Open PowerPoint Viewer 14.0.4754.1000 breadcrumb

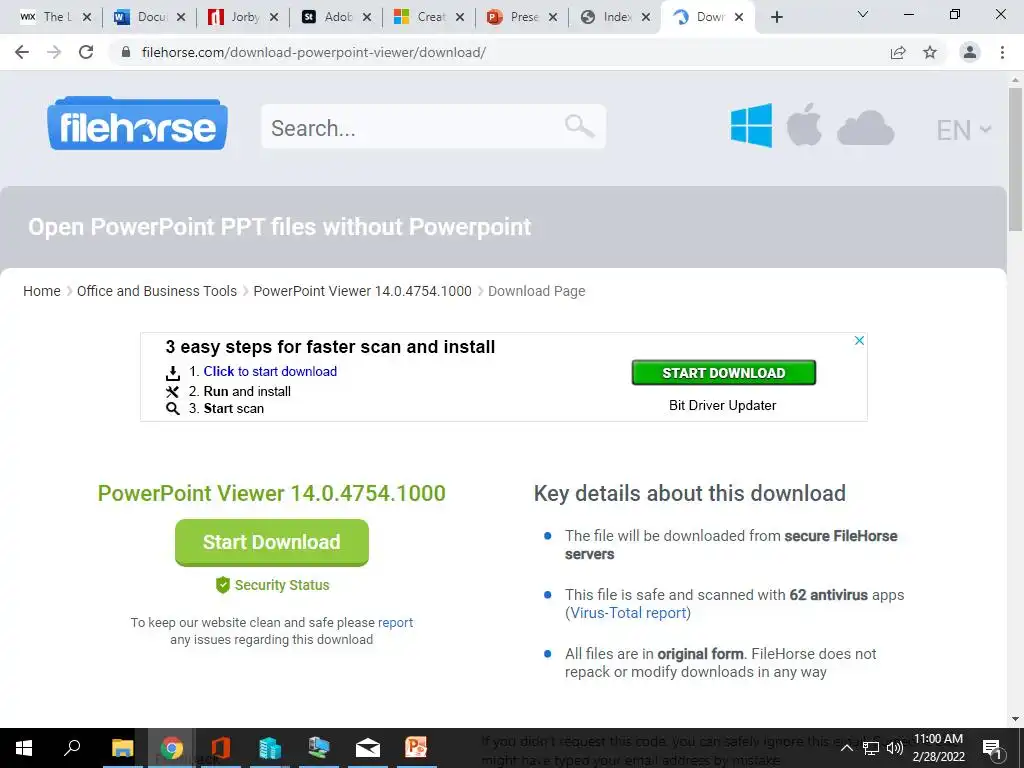click(x=362, y=291)
